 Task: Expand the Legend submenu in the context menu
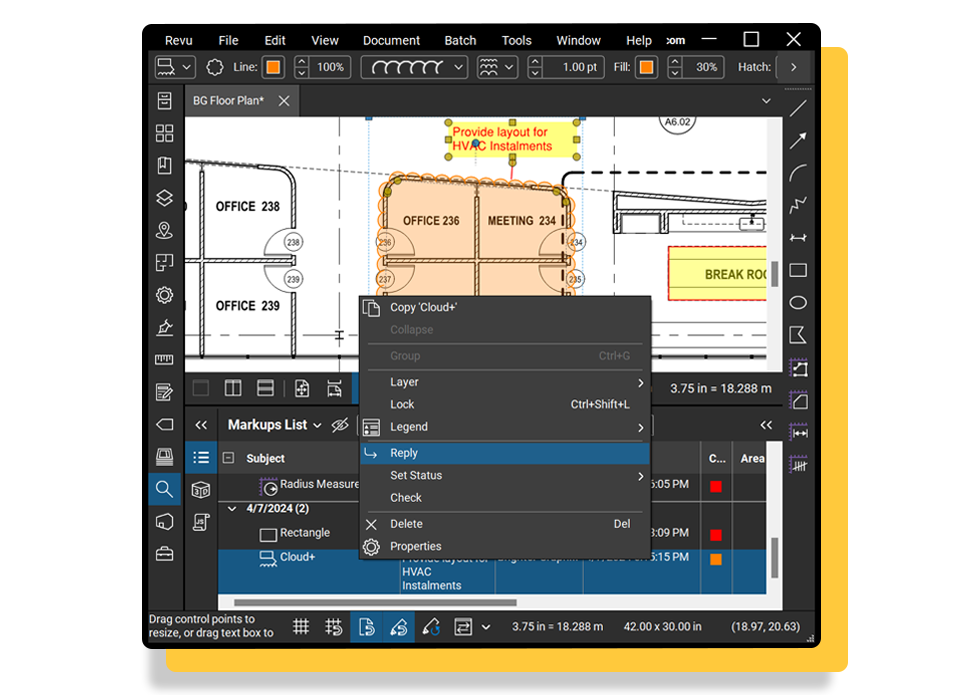coord(639,426)
